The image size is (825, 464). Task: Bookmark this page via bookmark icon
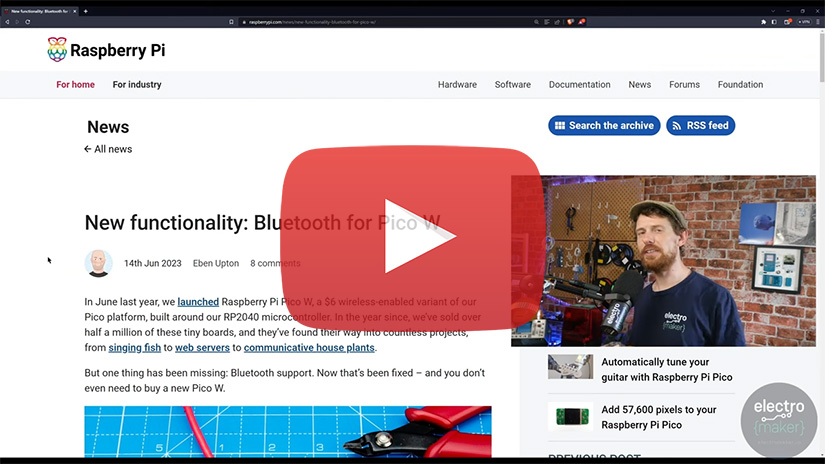click(231, 22)
